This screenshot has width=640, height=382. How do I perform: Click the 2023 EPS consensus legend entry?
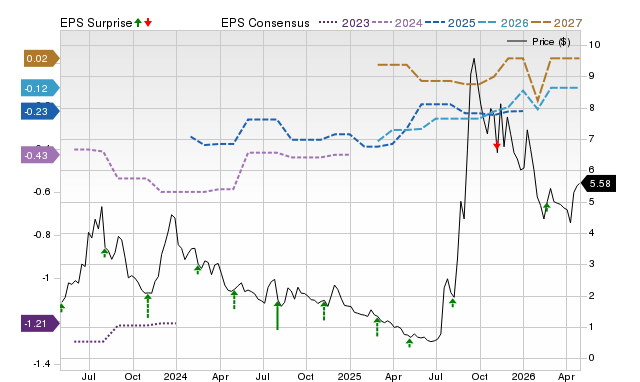[x=344, y=23]
